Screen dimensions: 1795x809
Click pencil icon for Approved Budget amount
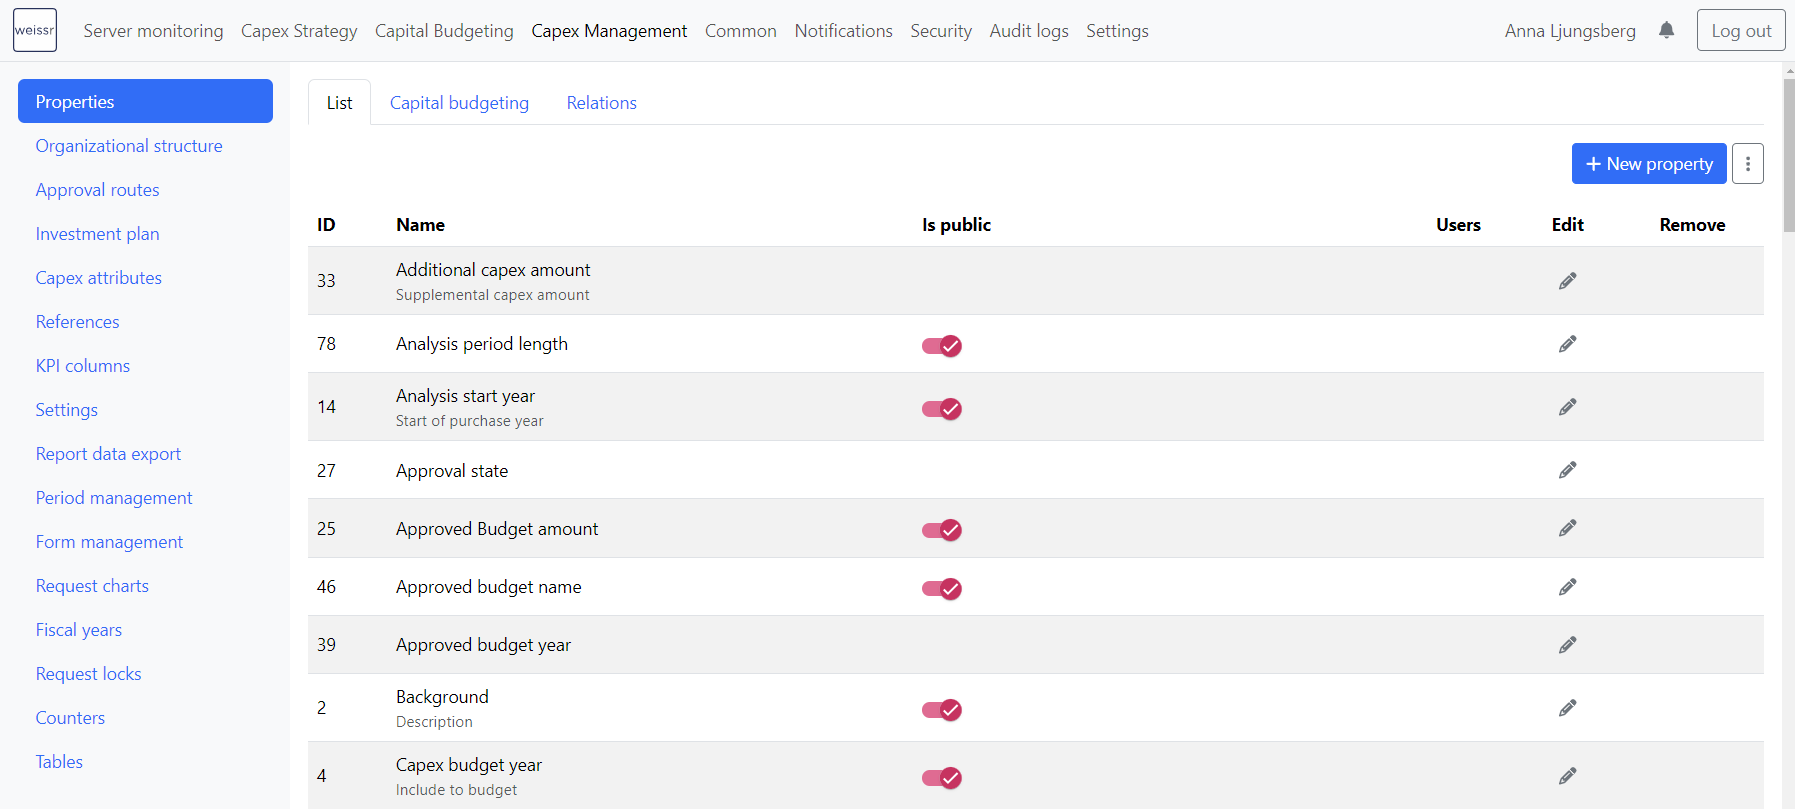(x=1567, y=528)
